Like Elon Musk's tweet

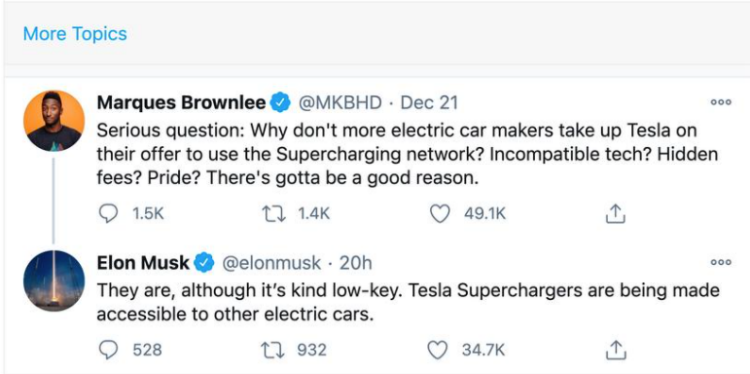(436, 351)
